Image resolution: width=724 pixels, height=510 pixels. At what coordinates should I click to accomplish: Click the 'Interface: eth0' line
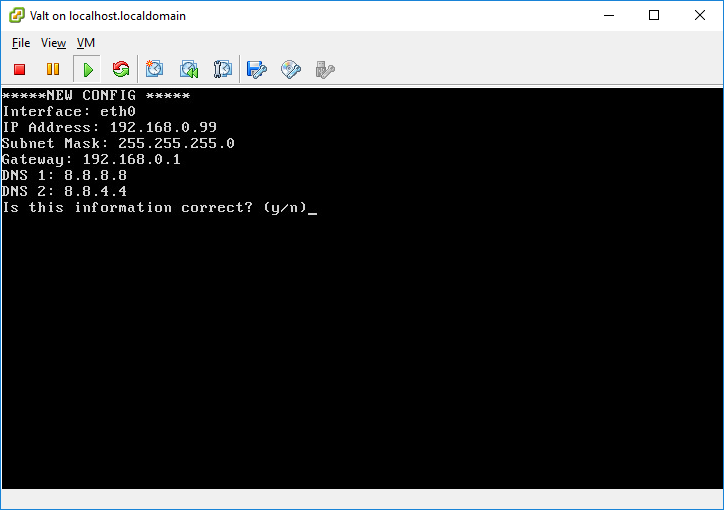pyautogui.click(x=69, y=112)
